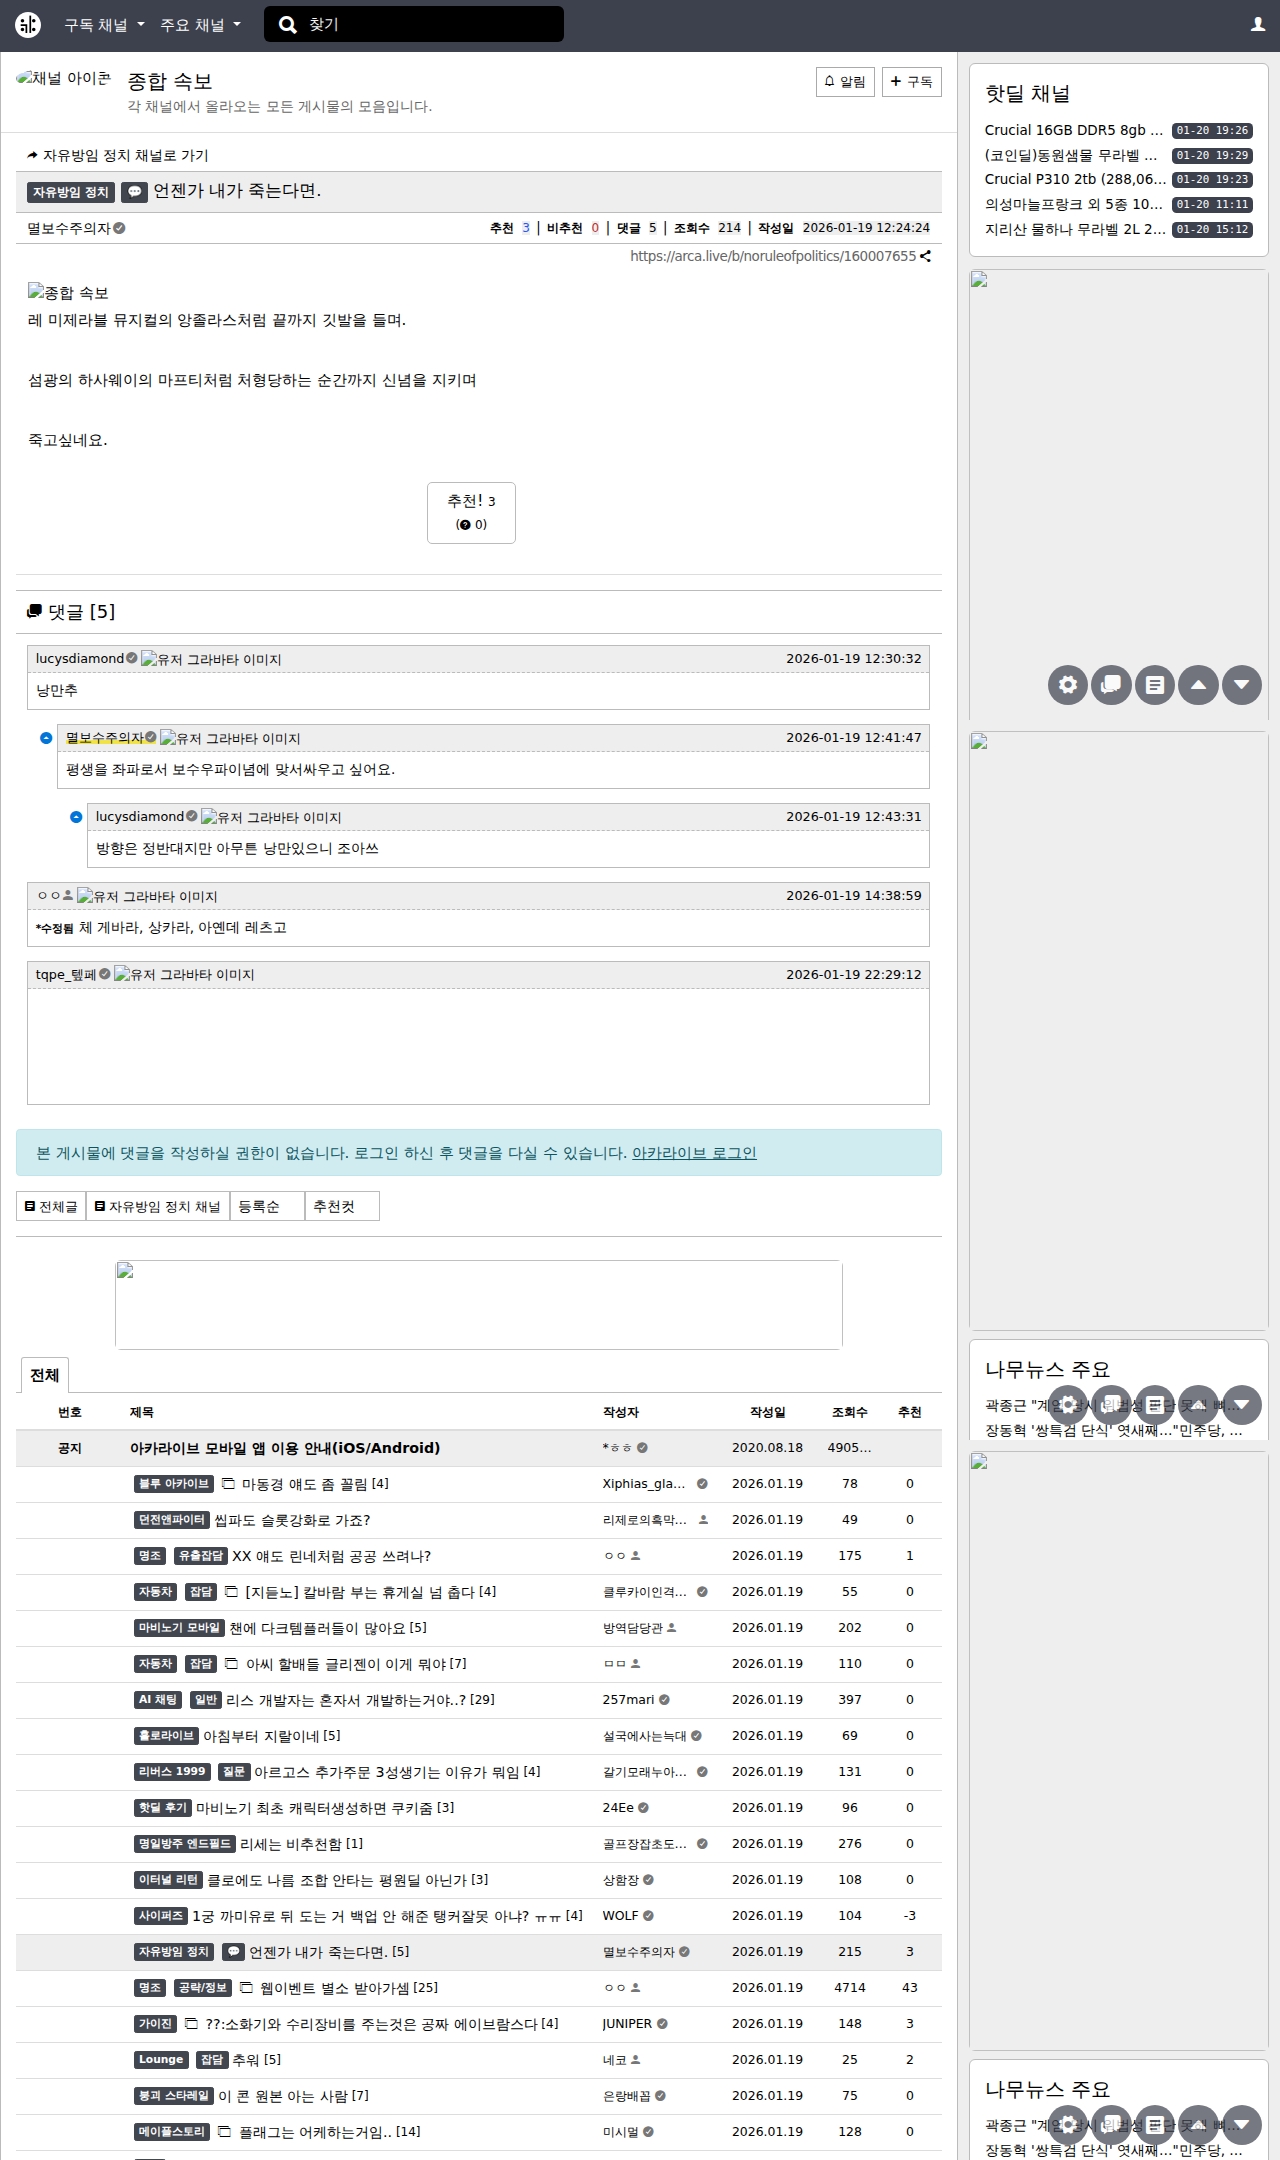
Task: Click the topmost scroll-up arrow floating button
Action: (x=1198, y=685)
